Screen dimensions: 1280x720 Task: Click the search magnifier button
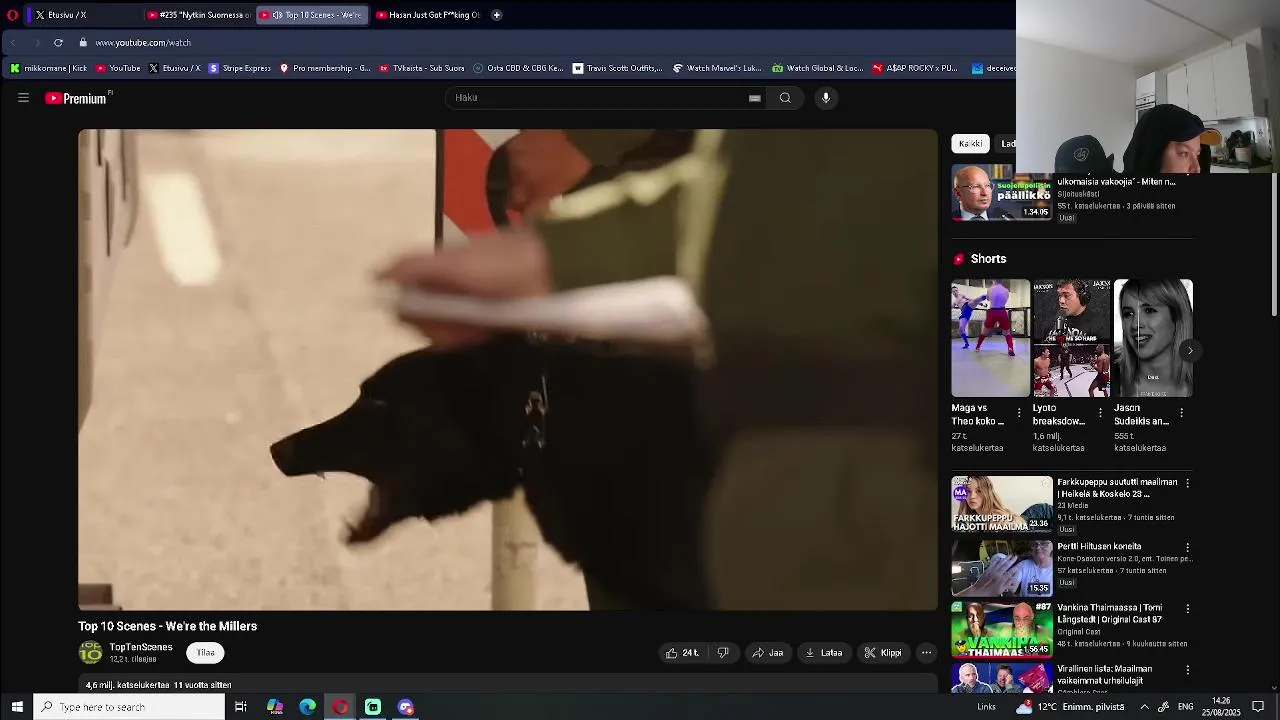tap(785, 98)
